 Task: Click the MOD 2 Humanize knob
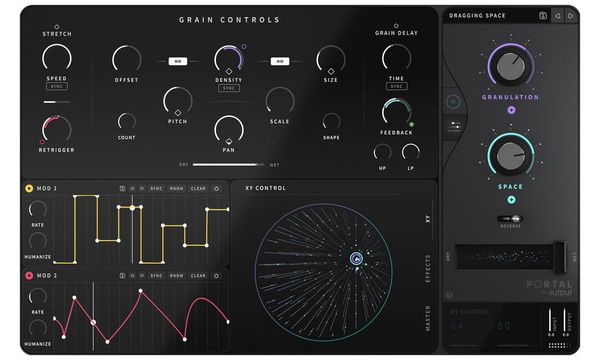pos(38,329)
